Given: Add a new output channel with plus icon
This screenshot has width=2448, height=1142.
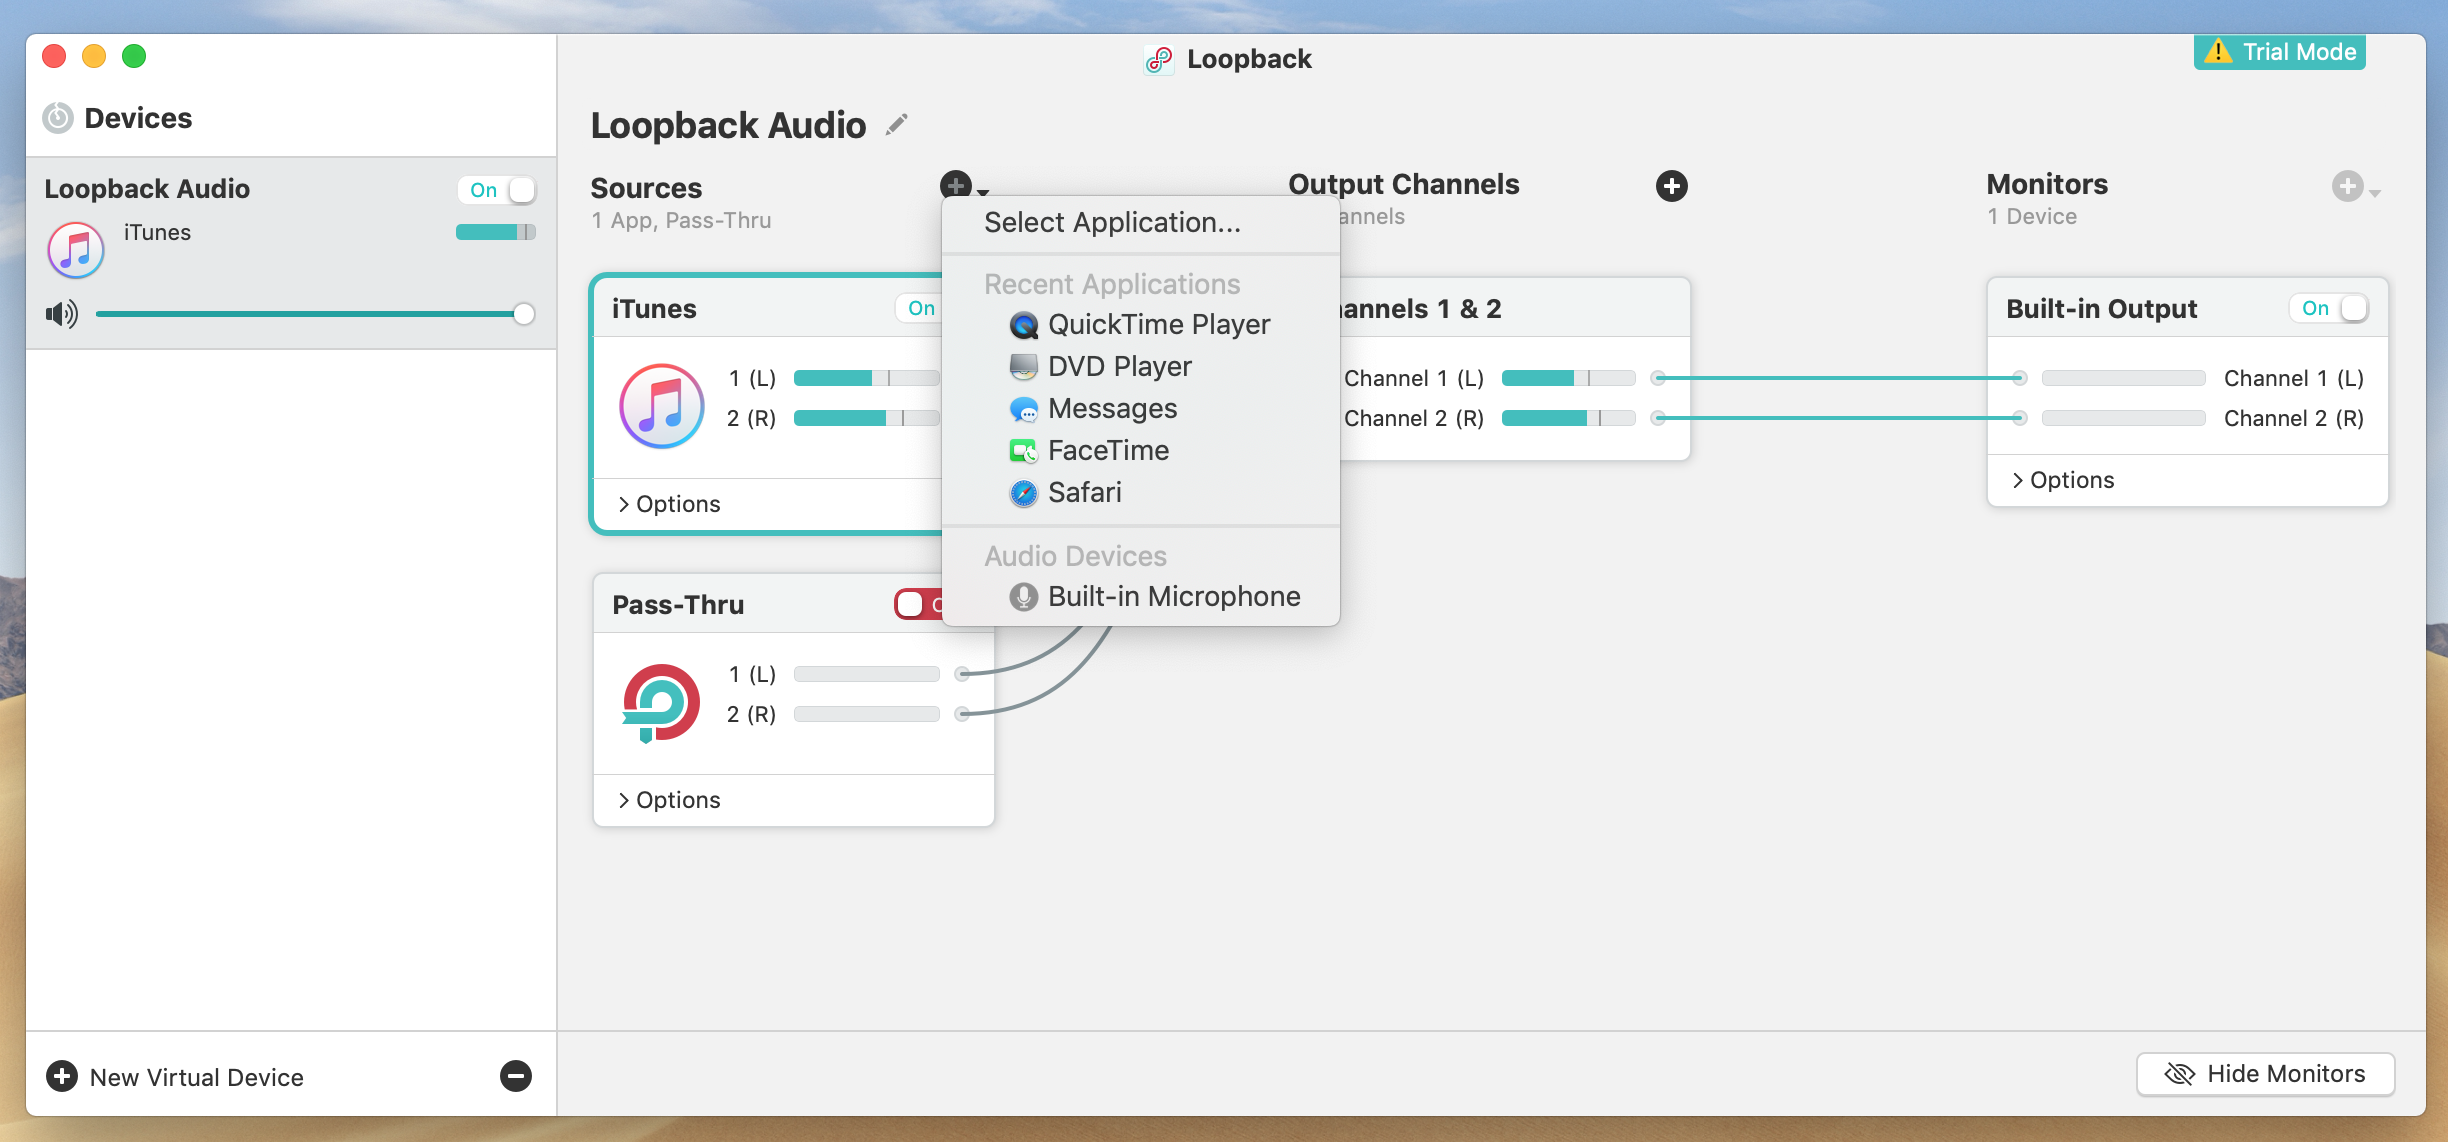Looking at the screenshot, I should [1671, 186].
